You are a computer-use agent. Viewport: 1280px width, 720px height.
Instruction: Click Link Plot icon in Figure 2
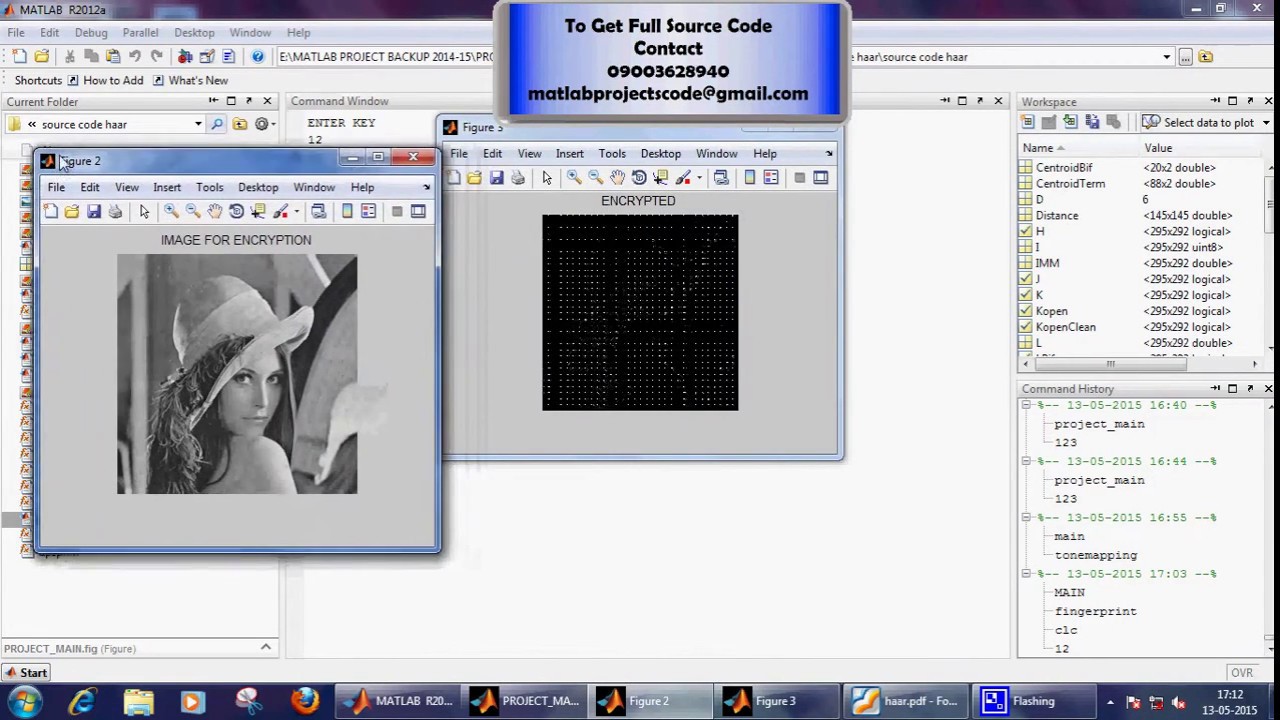pyautogui.click(x=318, y=211)
